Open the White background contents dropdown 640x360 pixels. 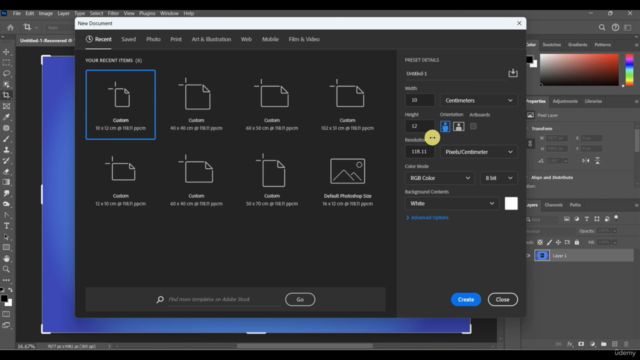point(452,203)
